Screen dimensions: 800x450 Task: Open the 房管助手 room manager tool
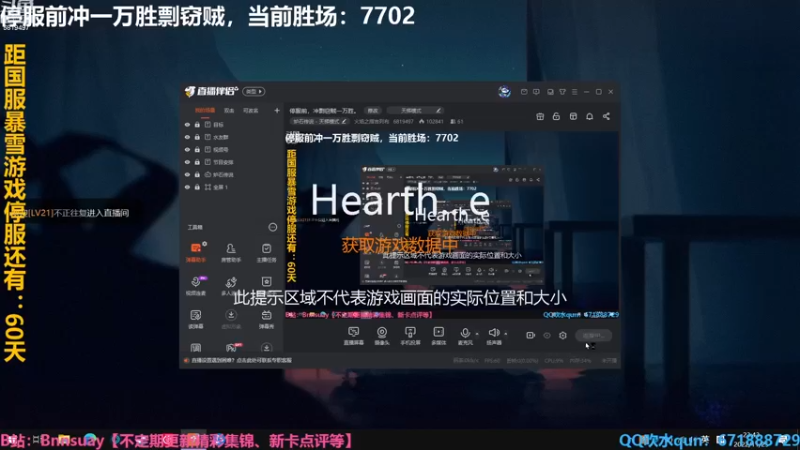coord(231,252)
